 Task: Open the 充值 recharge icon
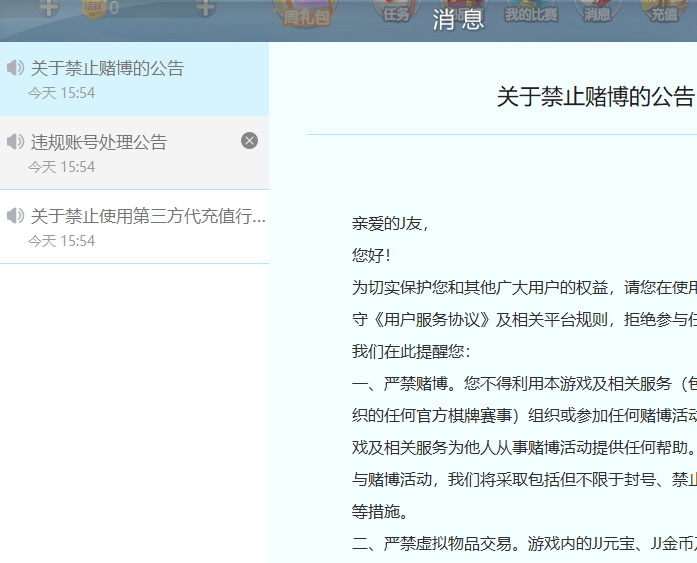tap(664, 10)
